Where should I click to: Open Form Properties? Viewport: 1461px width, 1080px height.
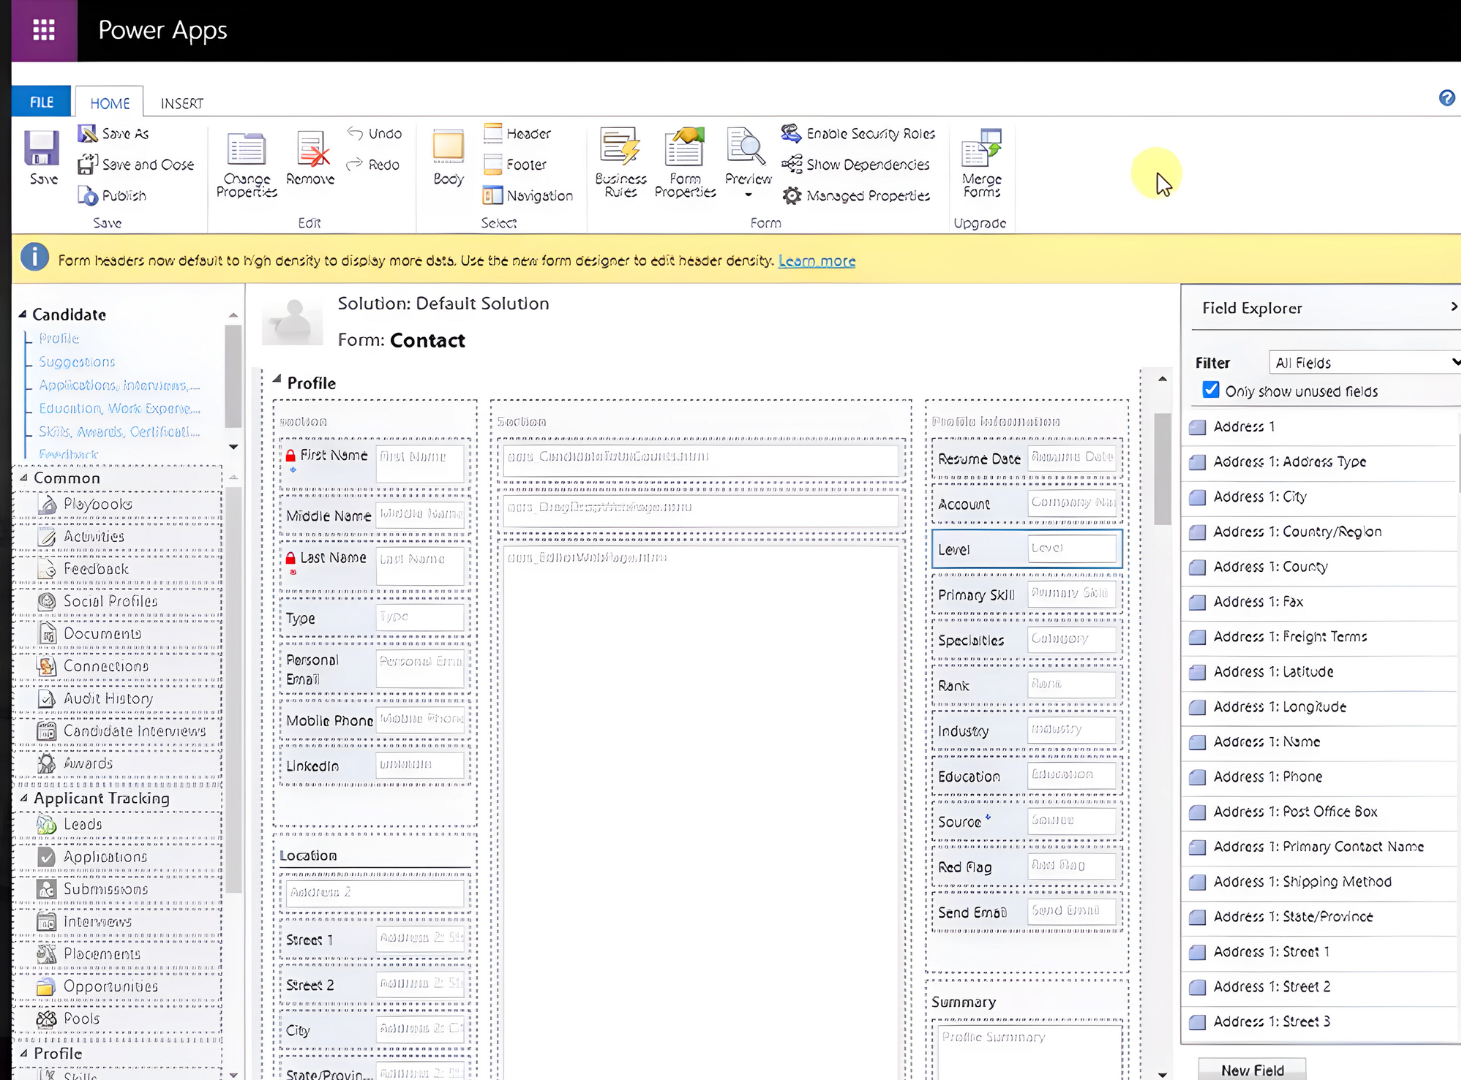tap(685, 163)
